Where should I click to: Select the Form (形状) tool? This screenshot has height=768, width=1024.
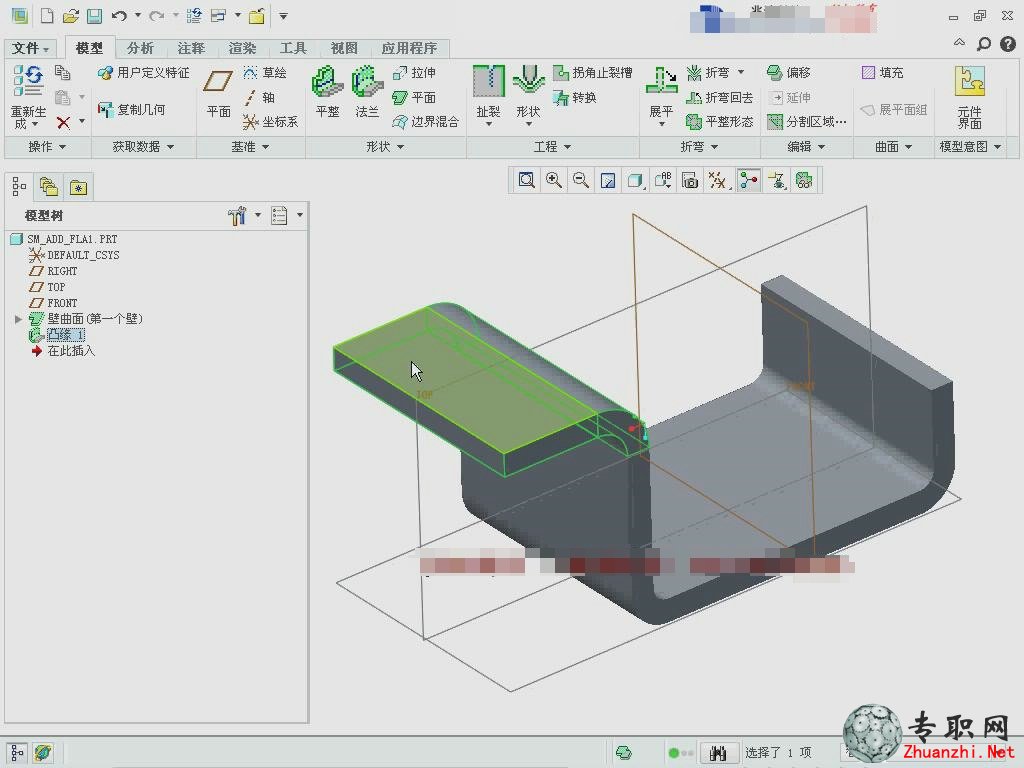[528, 94]
